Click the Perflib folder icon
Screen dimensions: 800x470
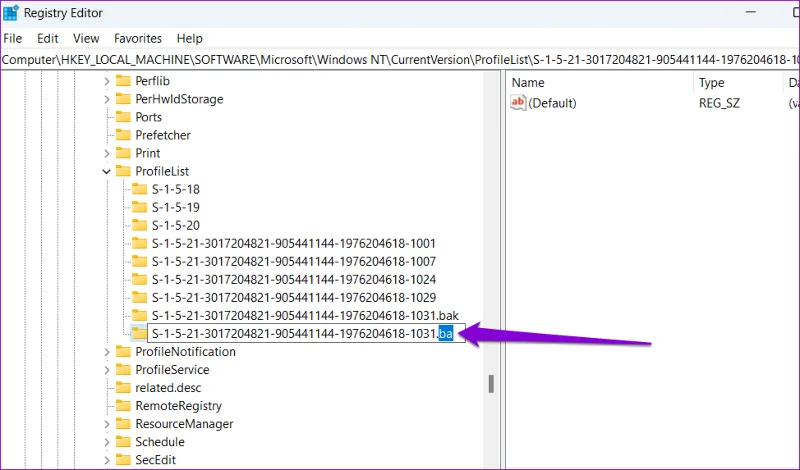[x=123, y=81]
